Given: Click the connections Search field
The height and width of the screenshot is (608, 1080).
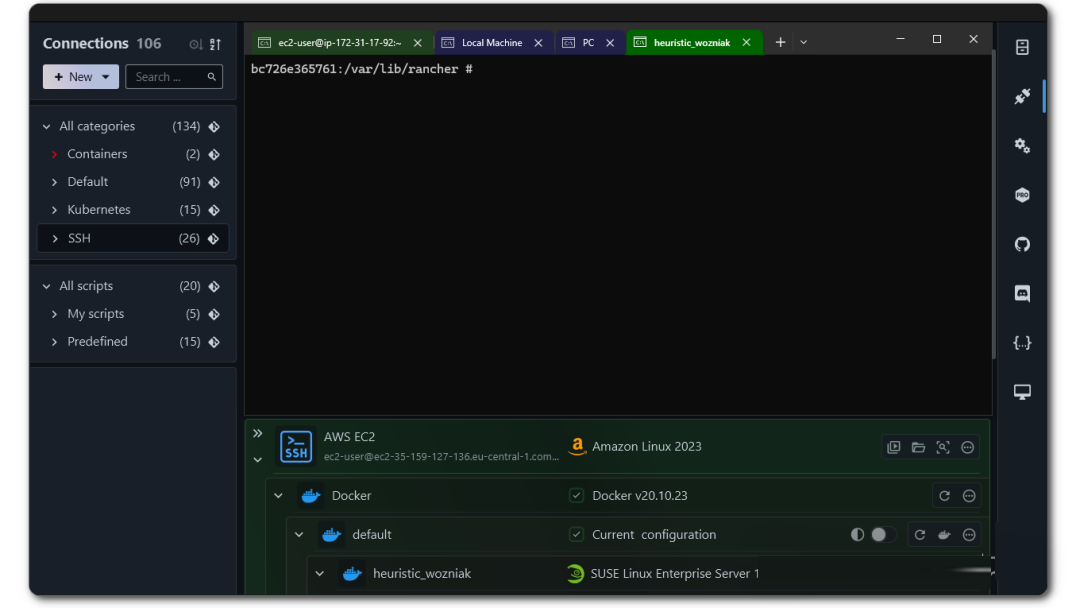Looking at the screenshot, I should point(165,77).
